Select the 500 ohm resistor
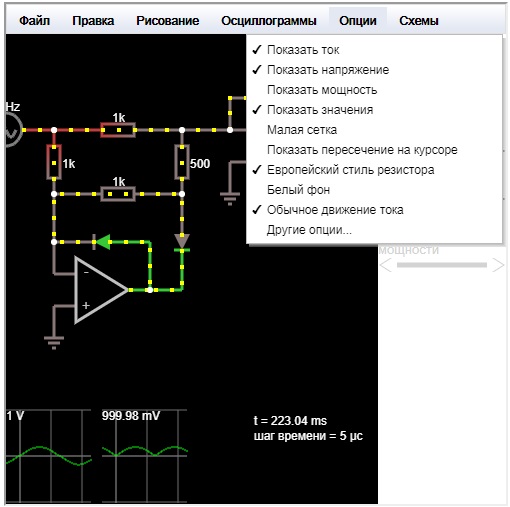Image resolution: width=510 pixels, height=507 pixels. [x=182, y=162]
